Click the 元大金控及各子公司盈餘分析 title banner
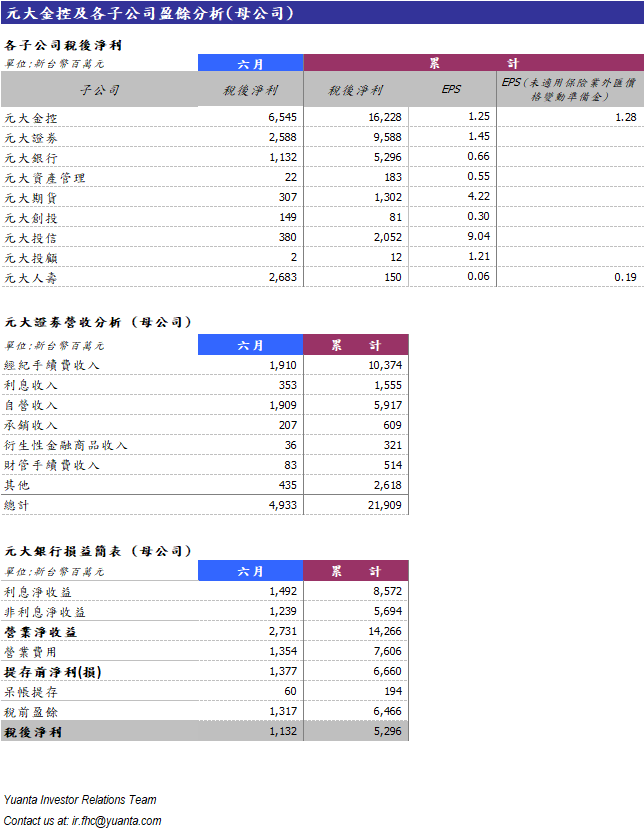 [322, 13]
